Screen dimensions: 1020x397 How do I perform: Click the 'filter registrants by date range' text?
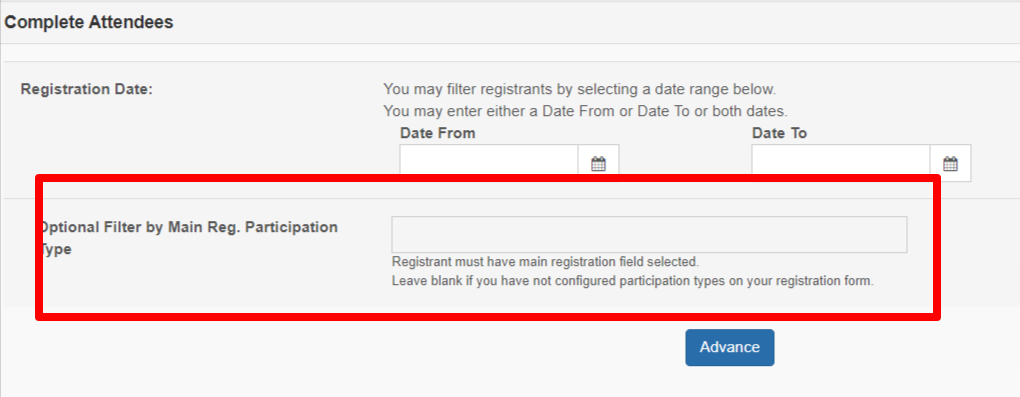(x=580, y=89)
